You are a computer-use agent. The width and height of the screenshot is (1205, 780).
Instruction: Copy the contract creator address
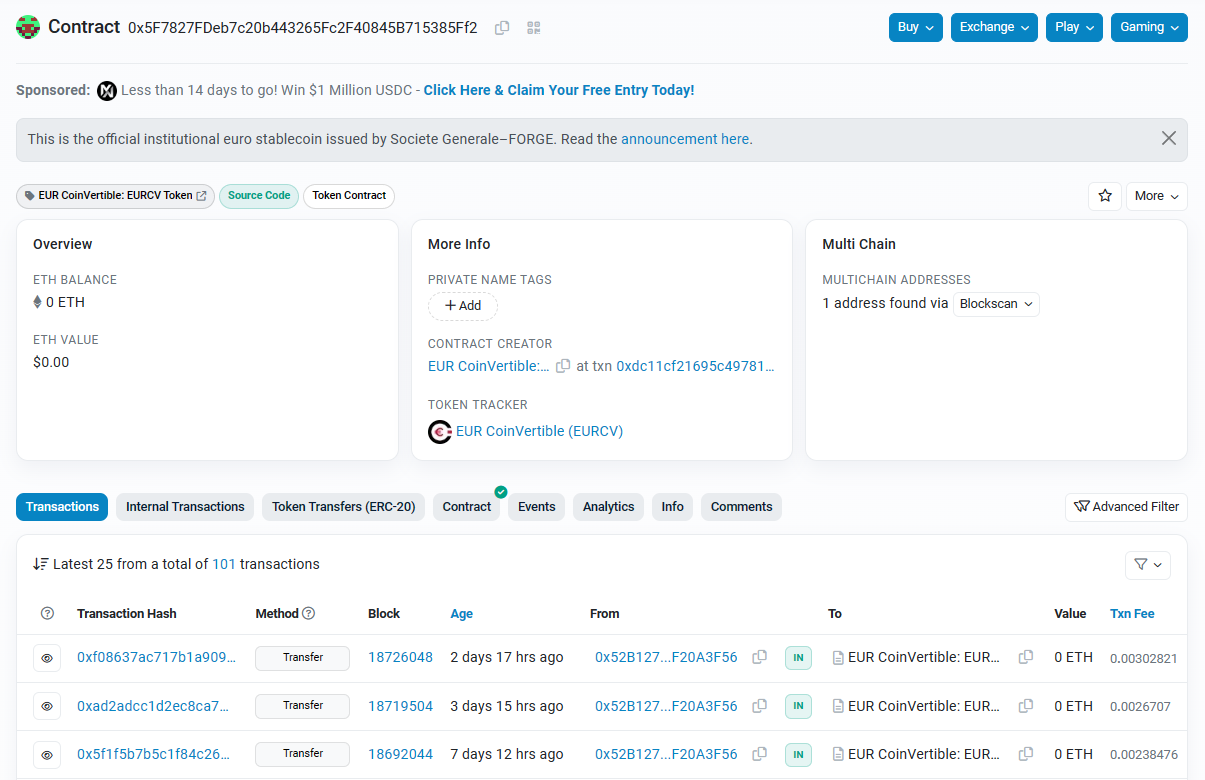point(563,366)
